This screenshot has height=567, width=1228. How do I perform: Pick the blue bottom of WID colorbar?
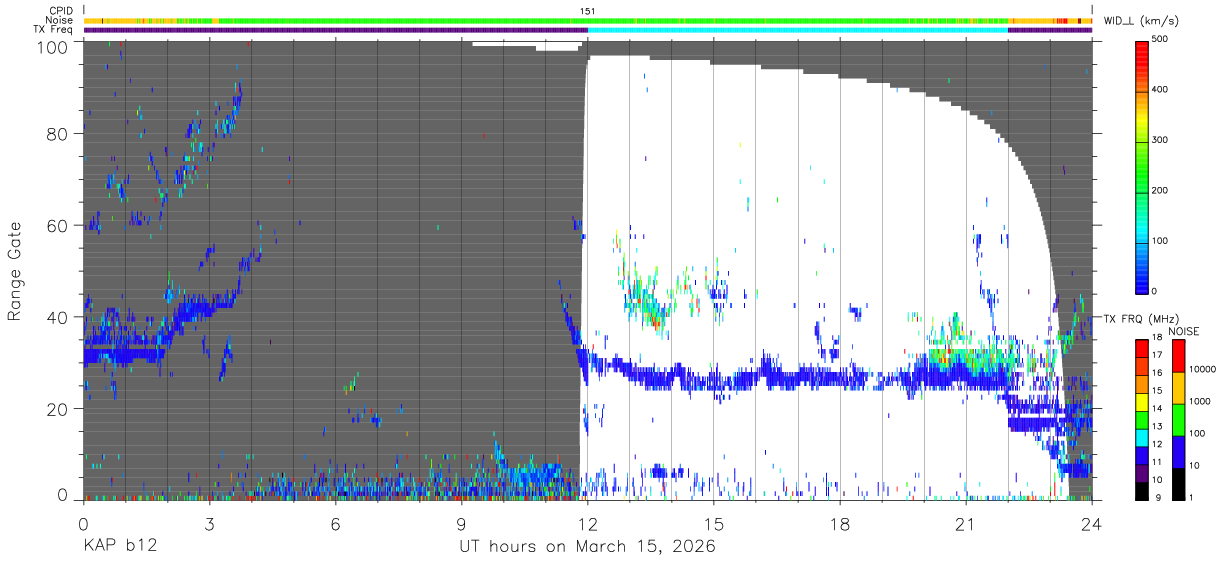point(1142,280)
